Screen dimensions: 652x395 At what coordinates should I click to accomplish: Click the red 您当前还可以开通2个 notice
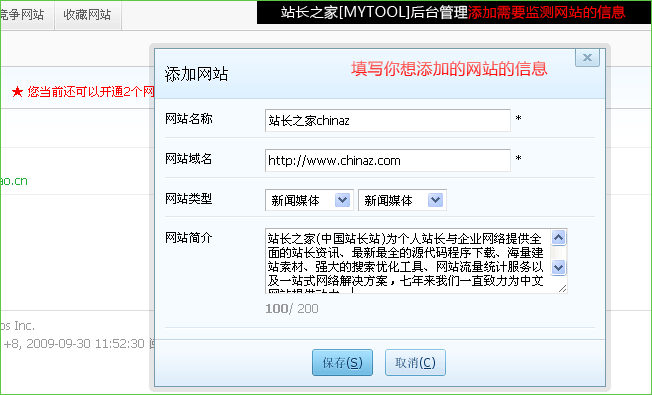[x=83, y=91]
